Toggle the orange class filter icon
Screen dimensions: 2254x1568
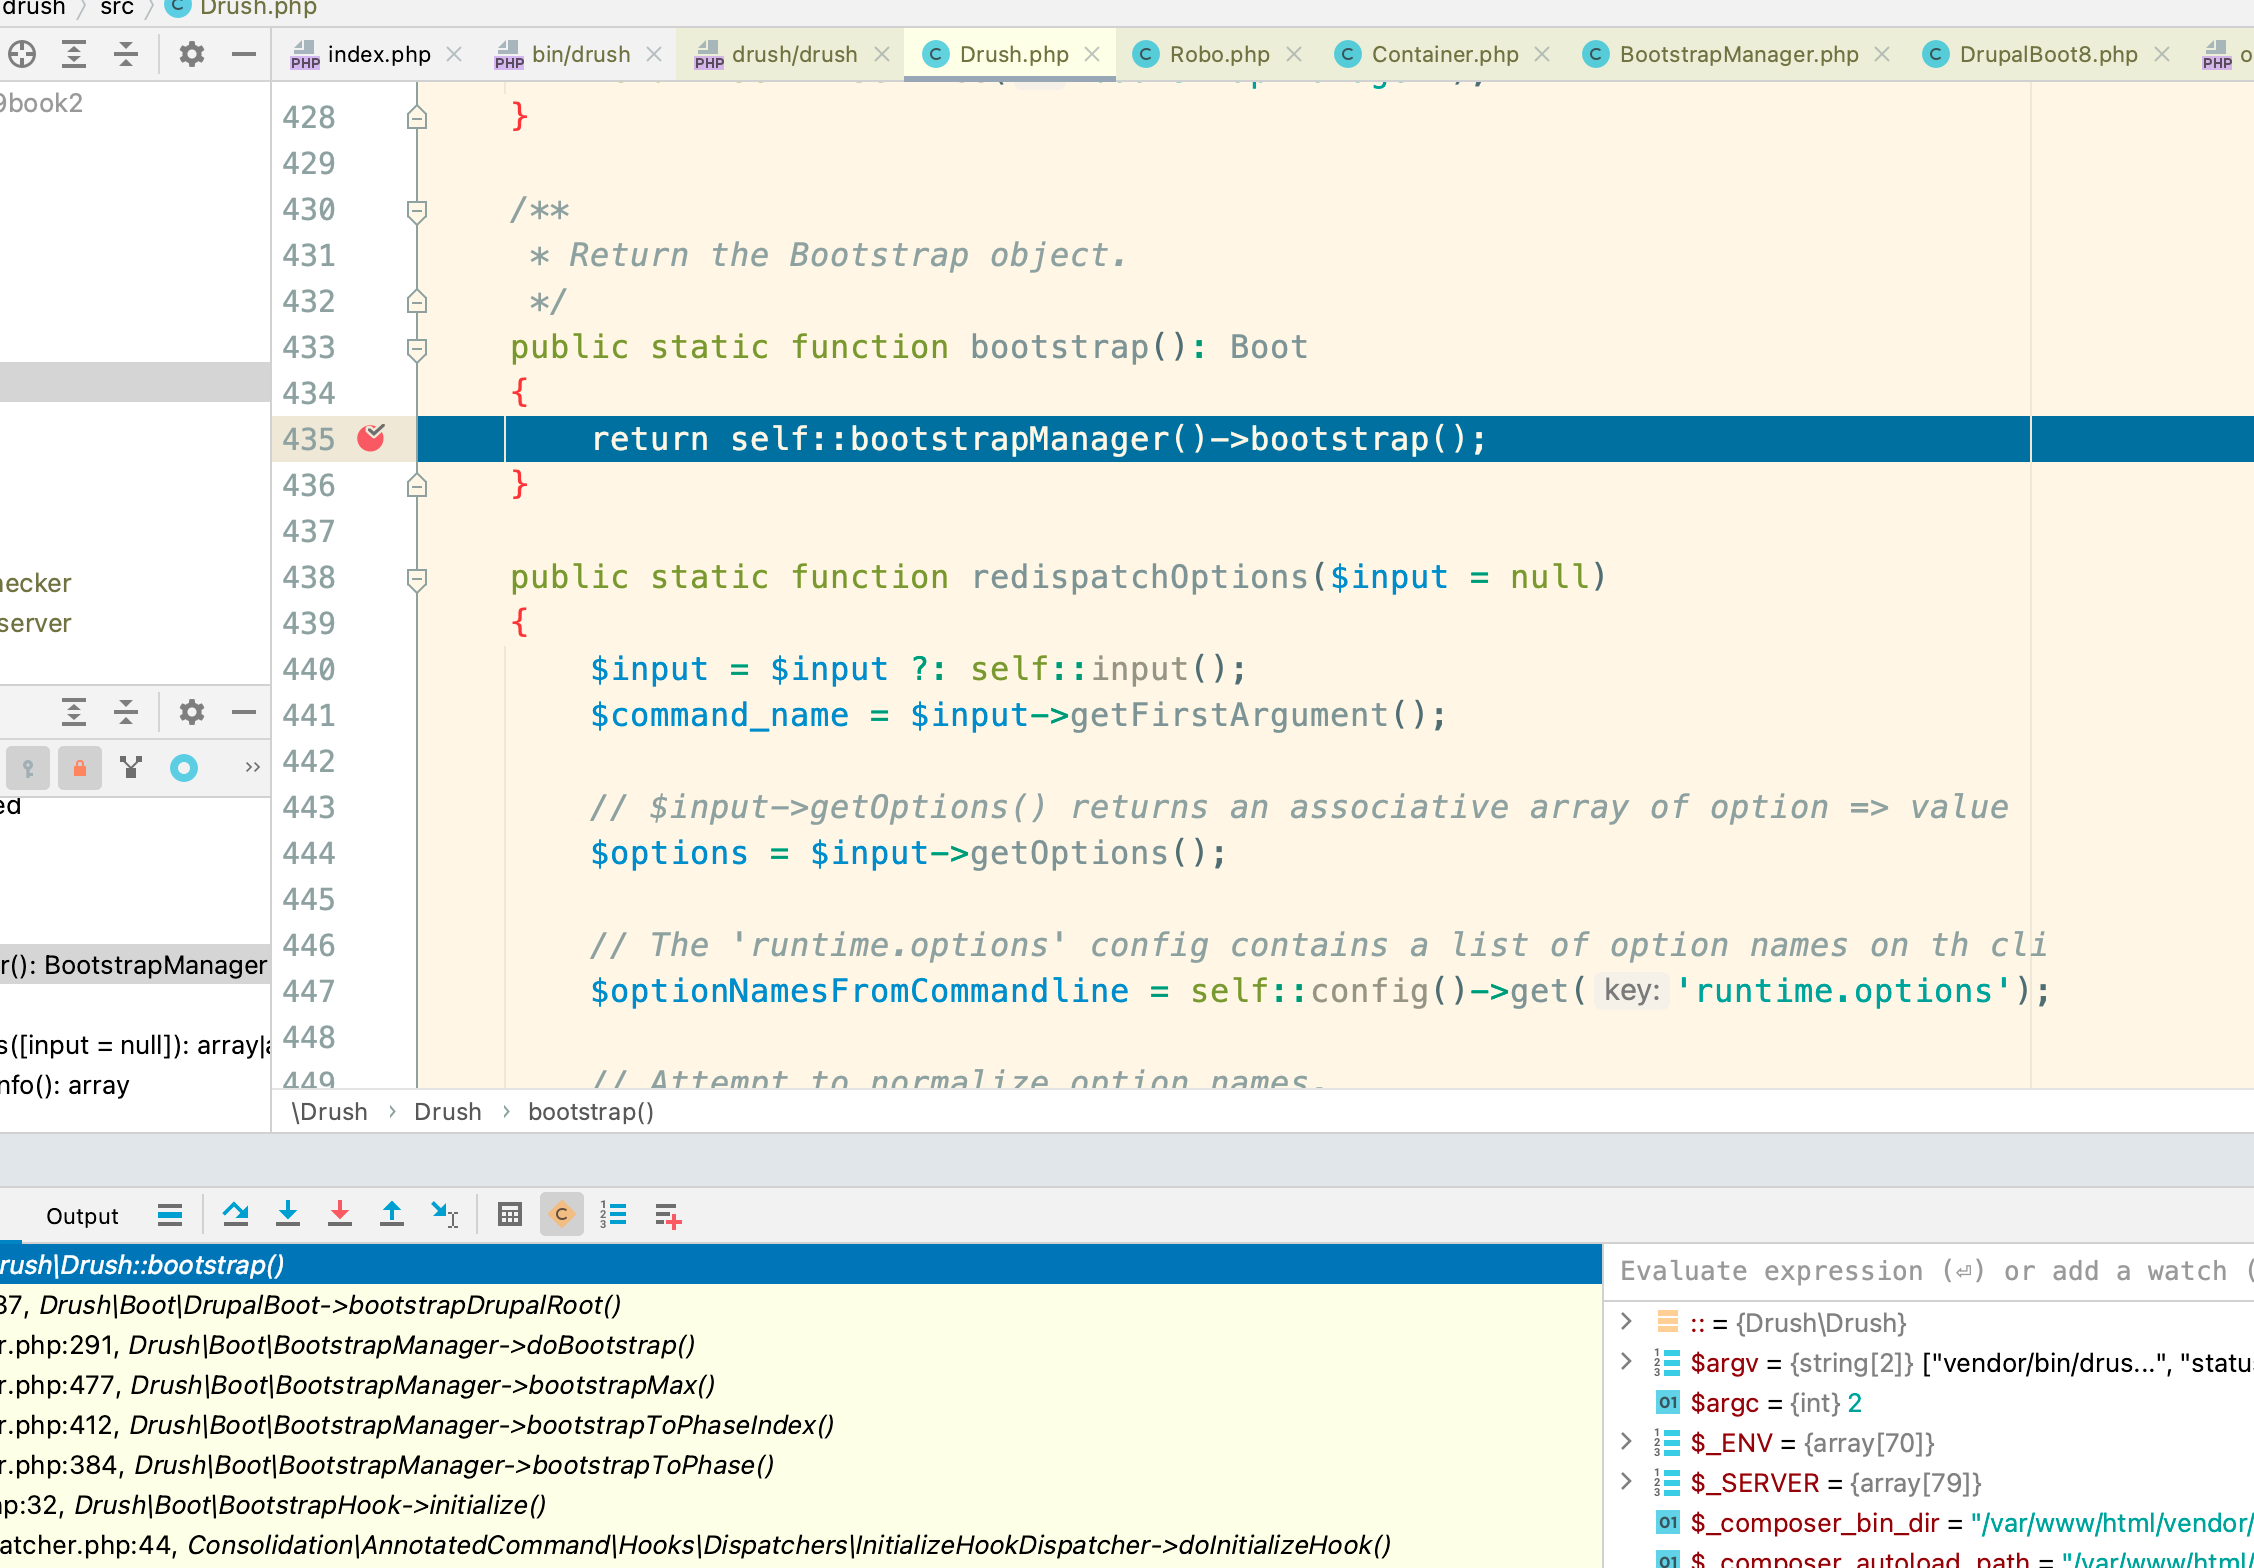(x=562, y=1215)
